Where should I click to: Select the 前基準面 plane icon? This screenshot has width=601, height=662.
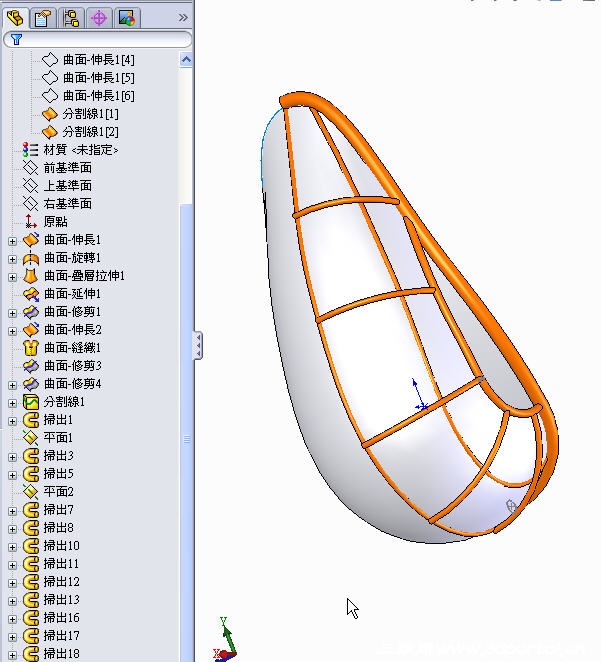pyautogui.click(x=30, y=168)
